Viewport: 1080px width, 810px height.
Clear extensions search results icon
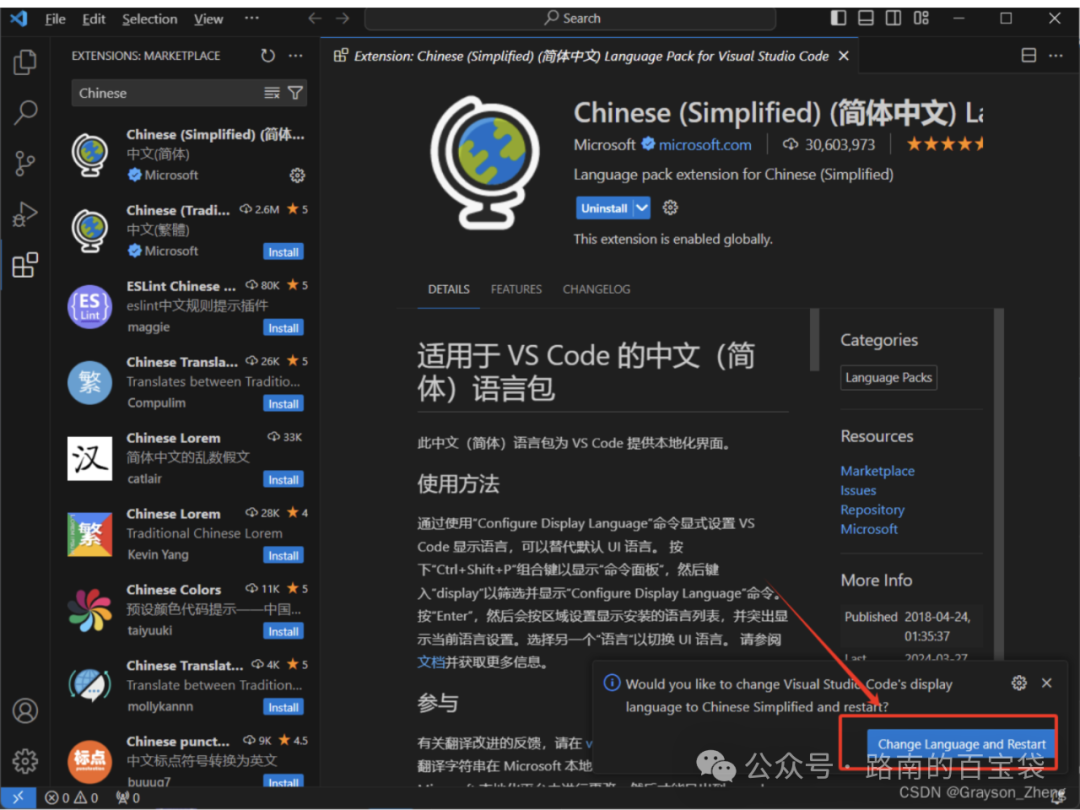pos(272,93)
